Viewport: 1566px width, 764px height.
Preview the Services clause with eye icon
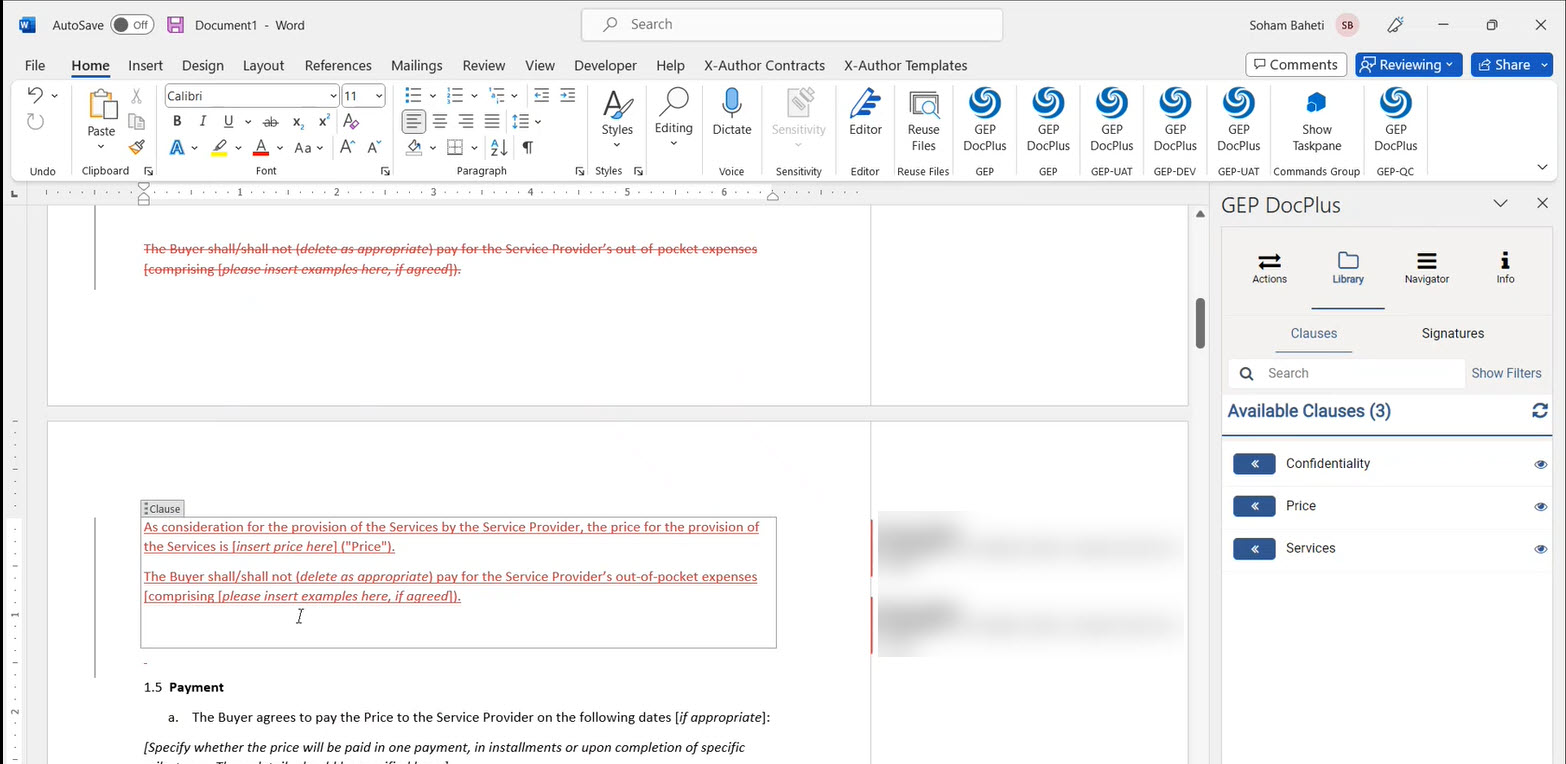point(1540,549)
